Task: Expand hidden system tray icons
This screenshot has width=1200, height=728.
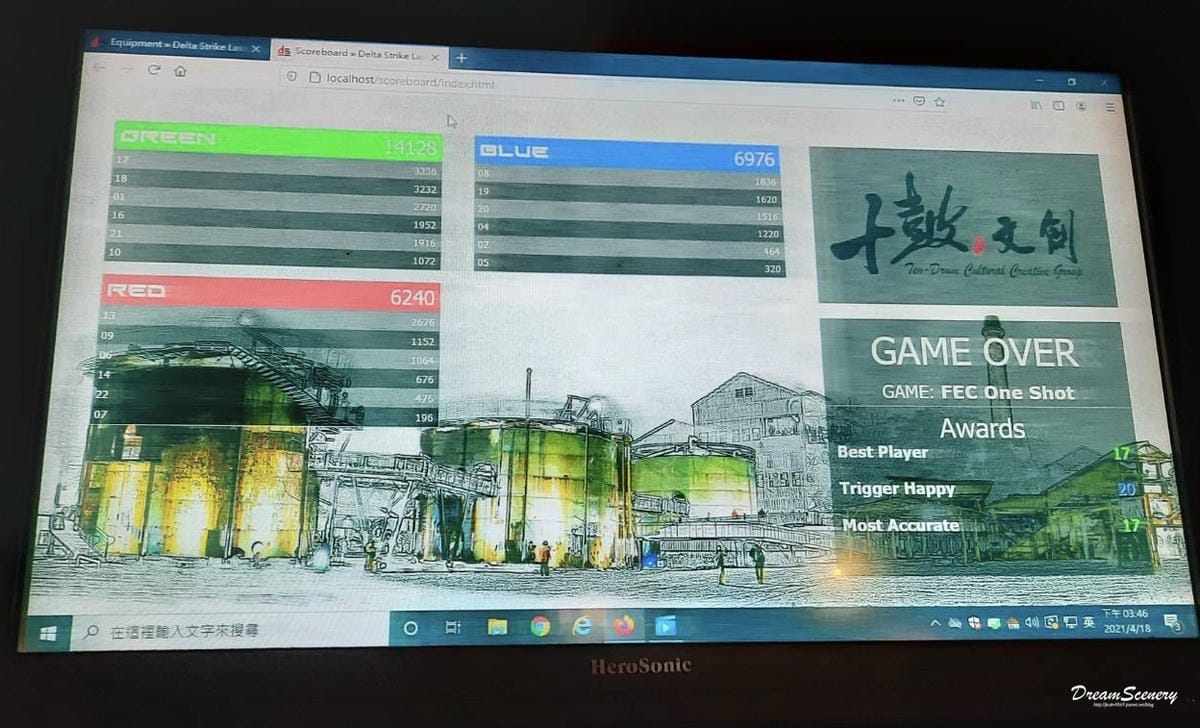Action: pos(935,622)
